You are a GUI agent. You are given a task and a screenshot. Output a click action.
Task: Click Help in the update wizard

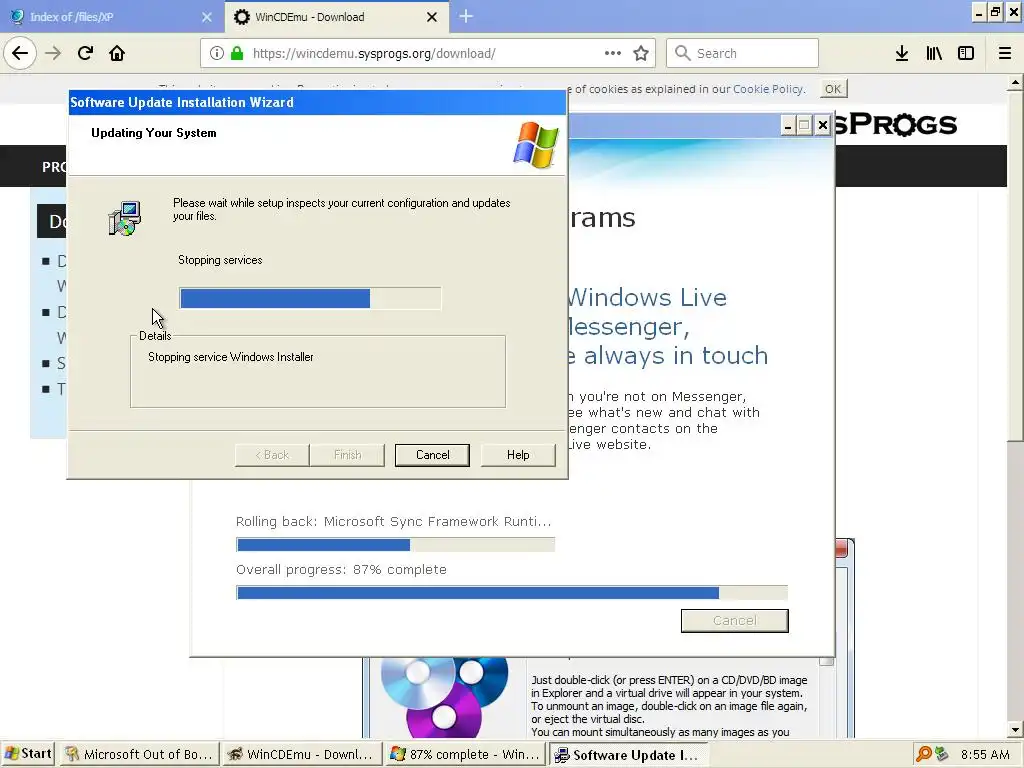[518, 455]
